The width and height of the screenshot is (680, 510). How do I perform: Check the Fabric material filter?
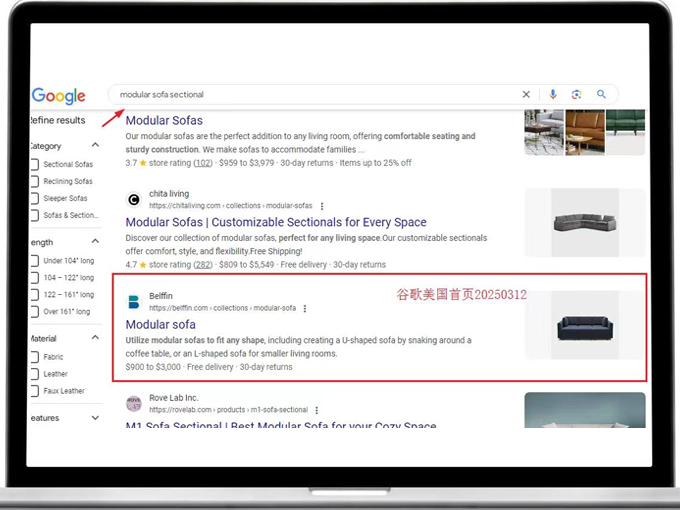34,357
